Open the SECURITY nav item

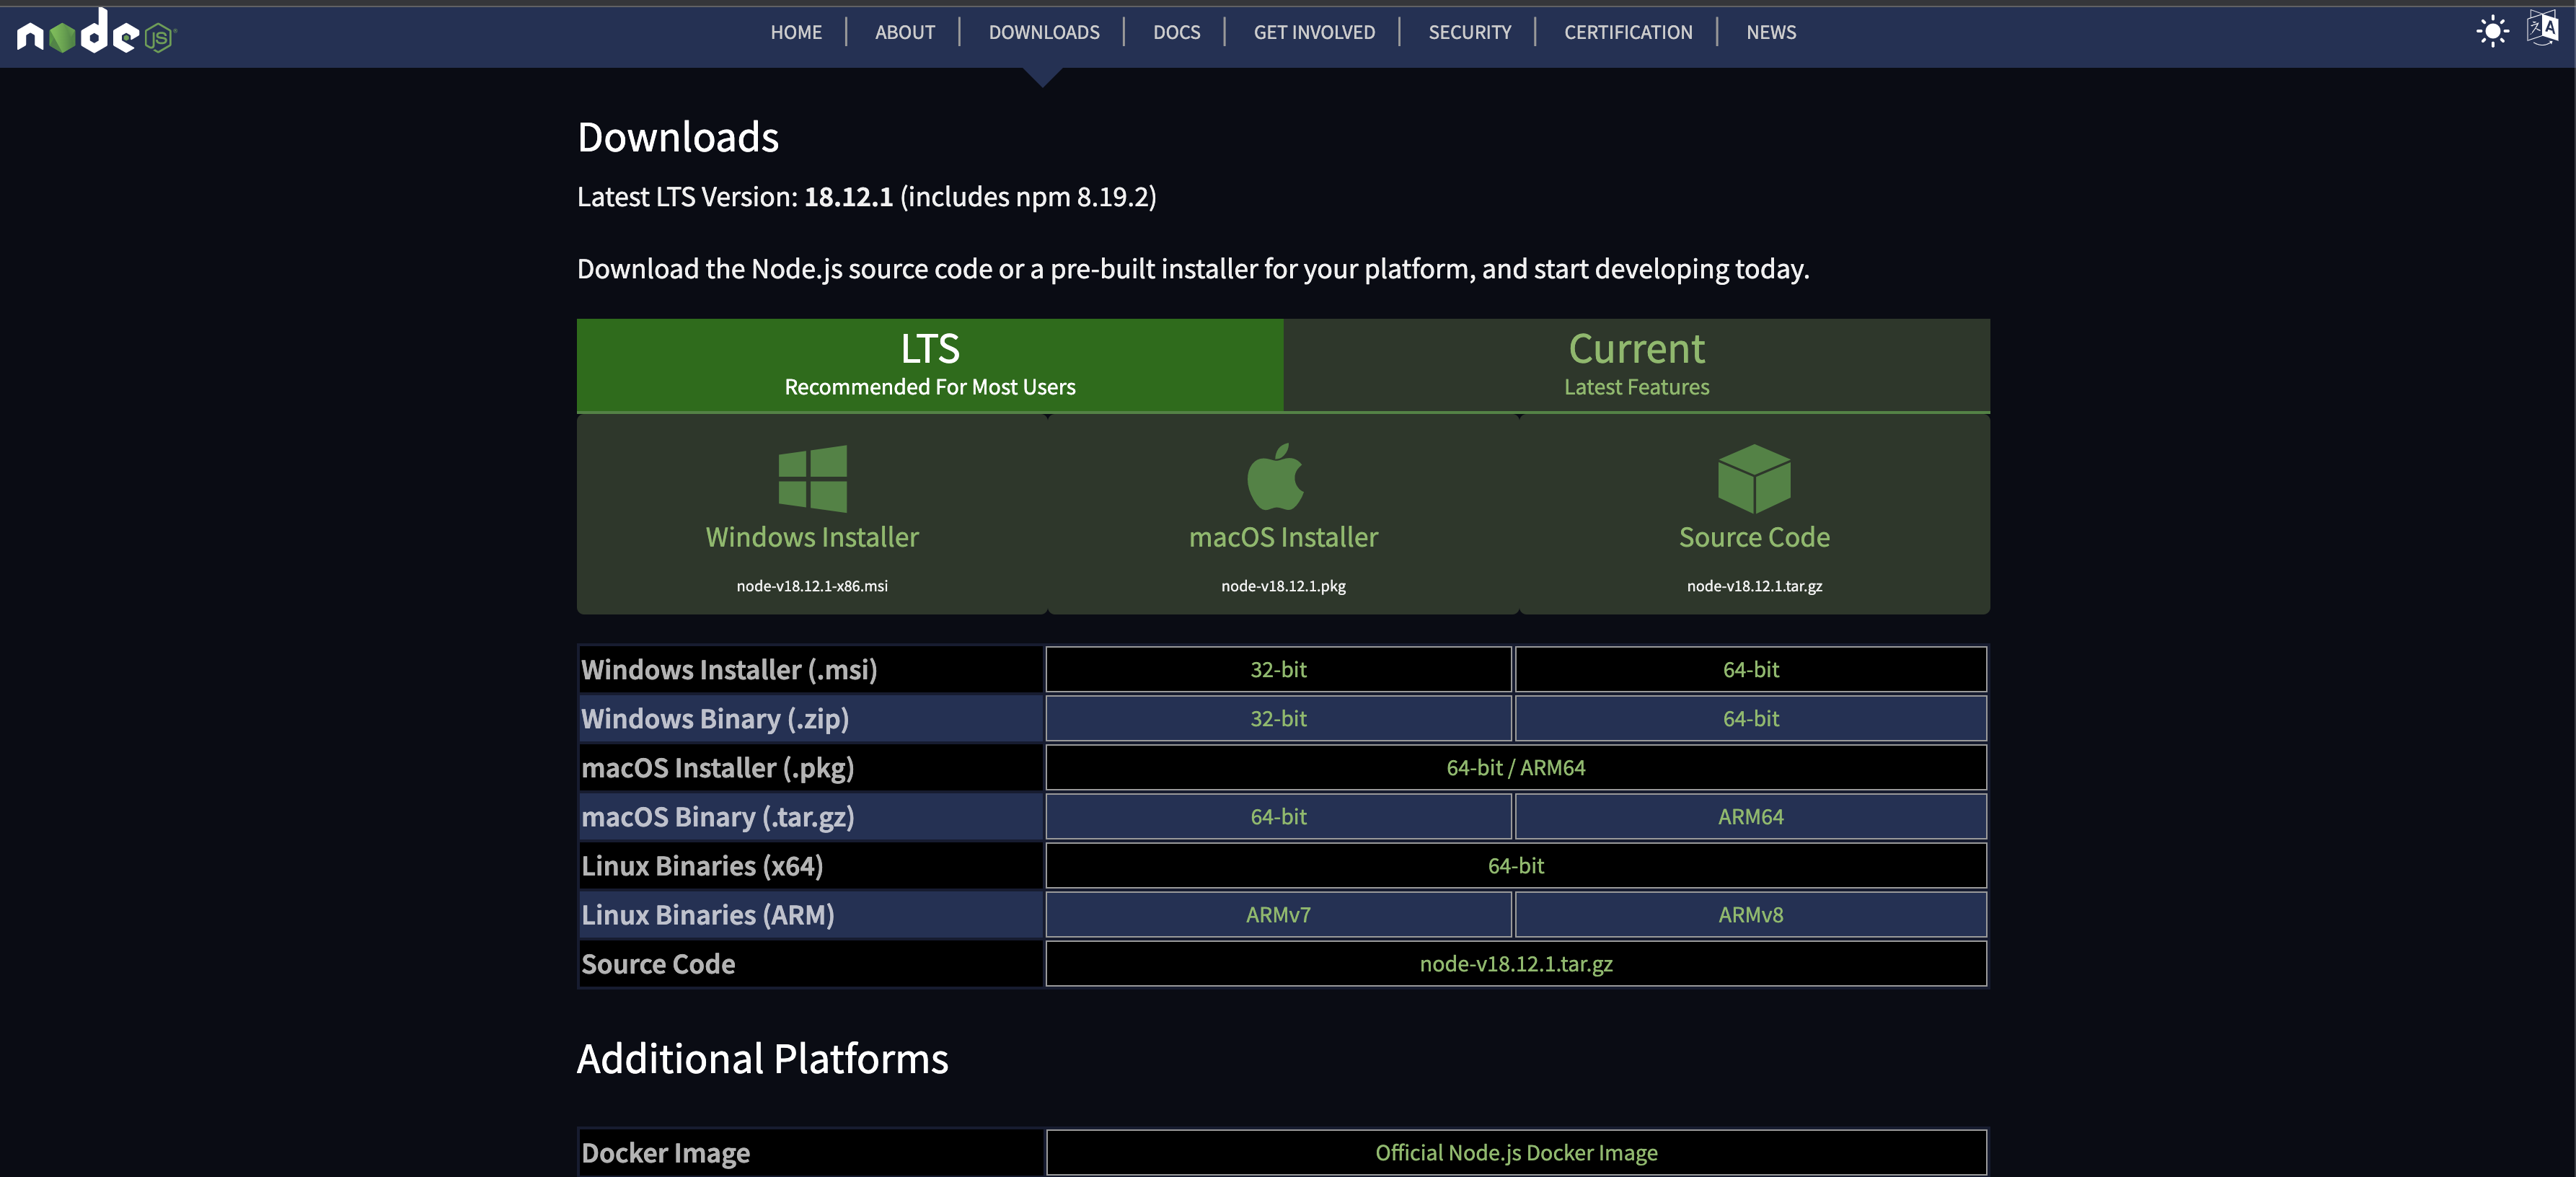coord(1470,32)
